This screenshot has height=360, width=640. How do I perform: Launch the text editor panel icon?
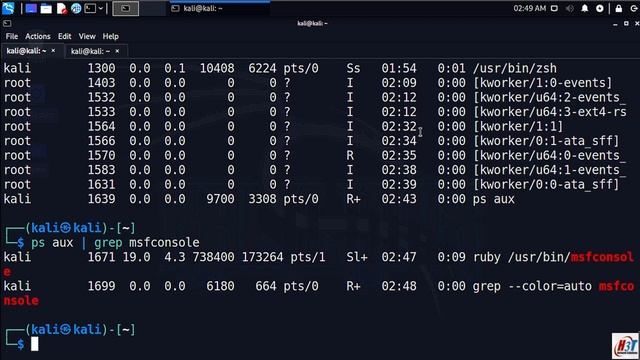point(61,9)
